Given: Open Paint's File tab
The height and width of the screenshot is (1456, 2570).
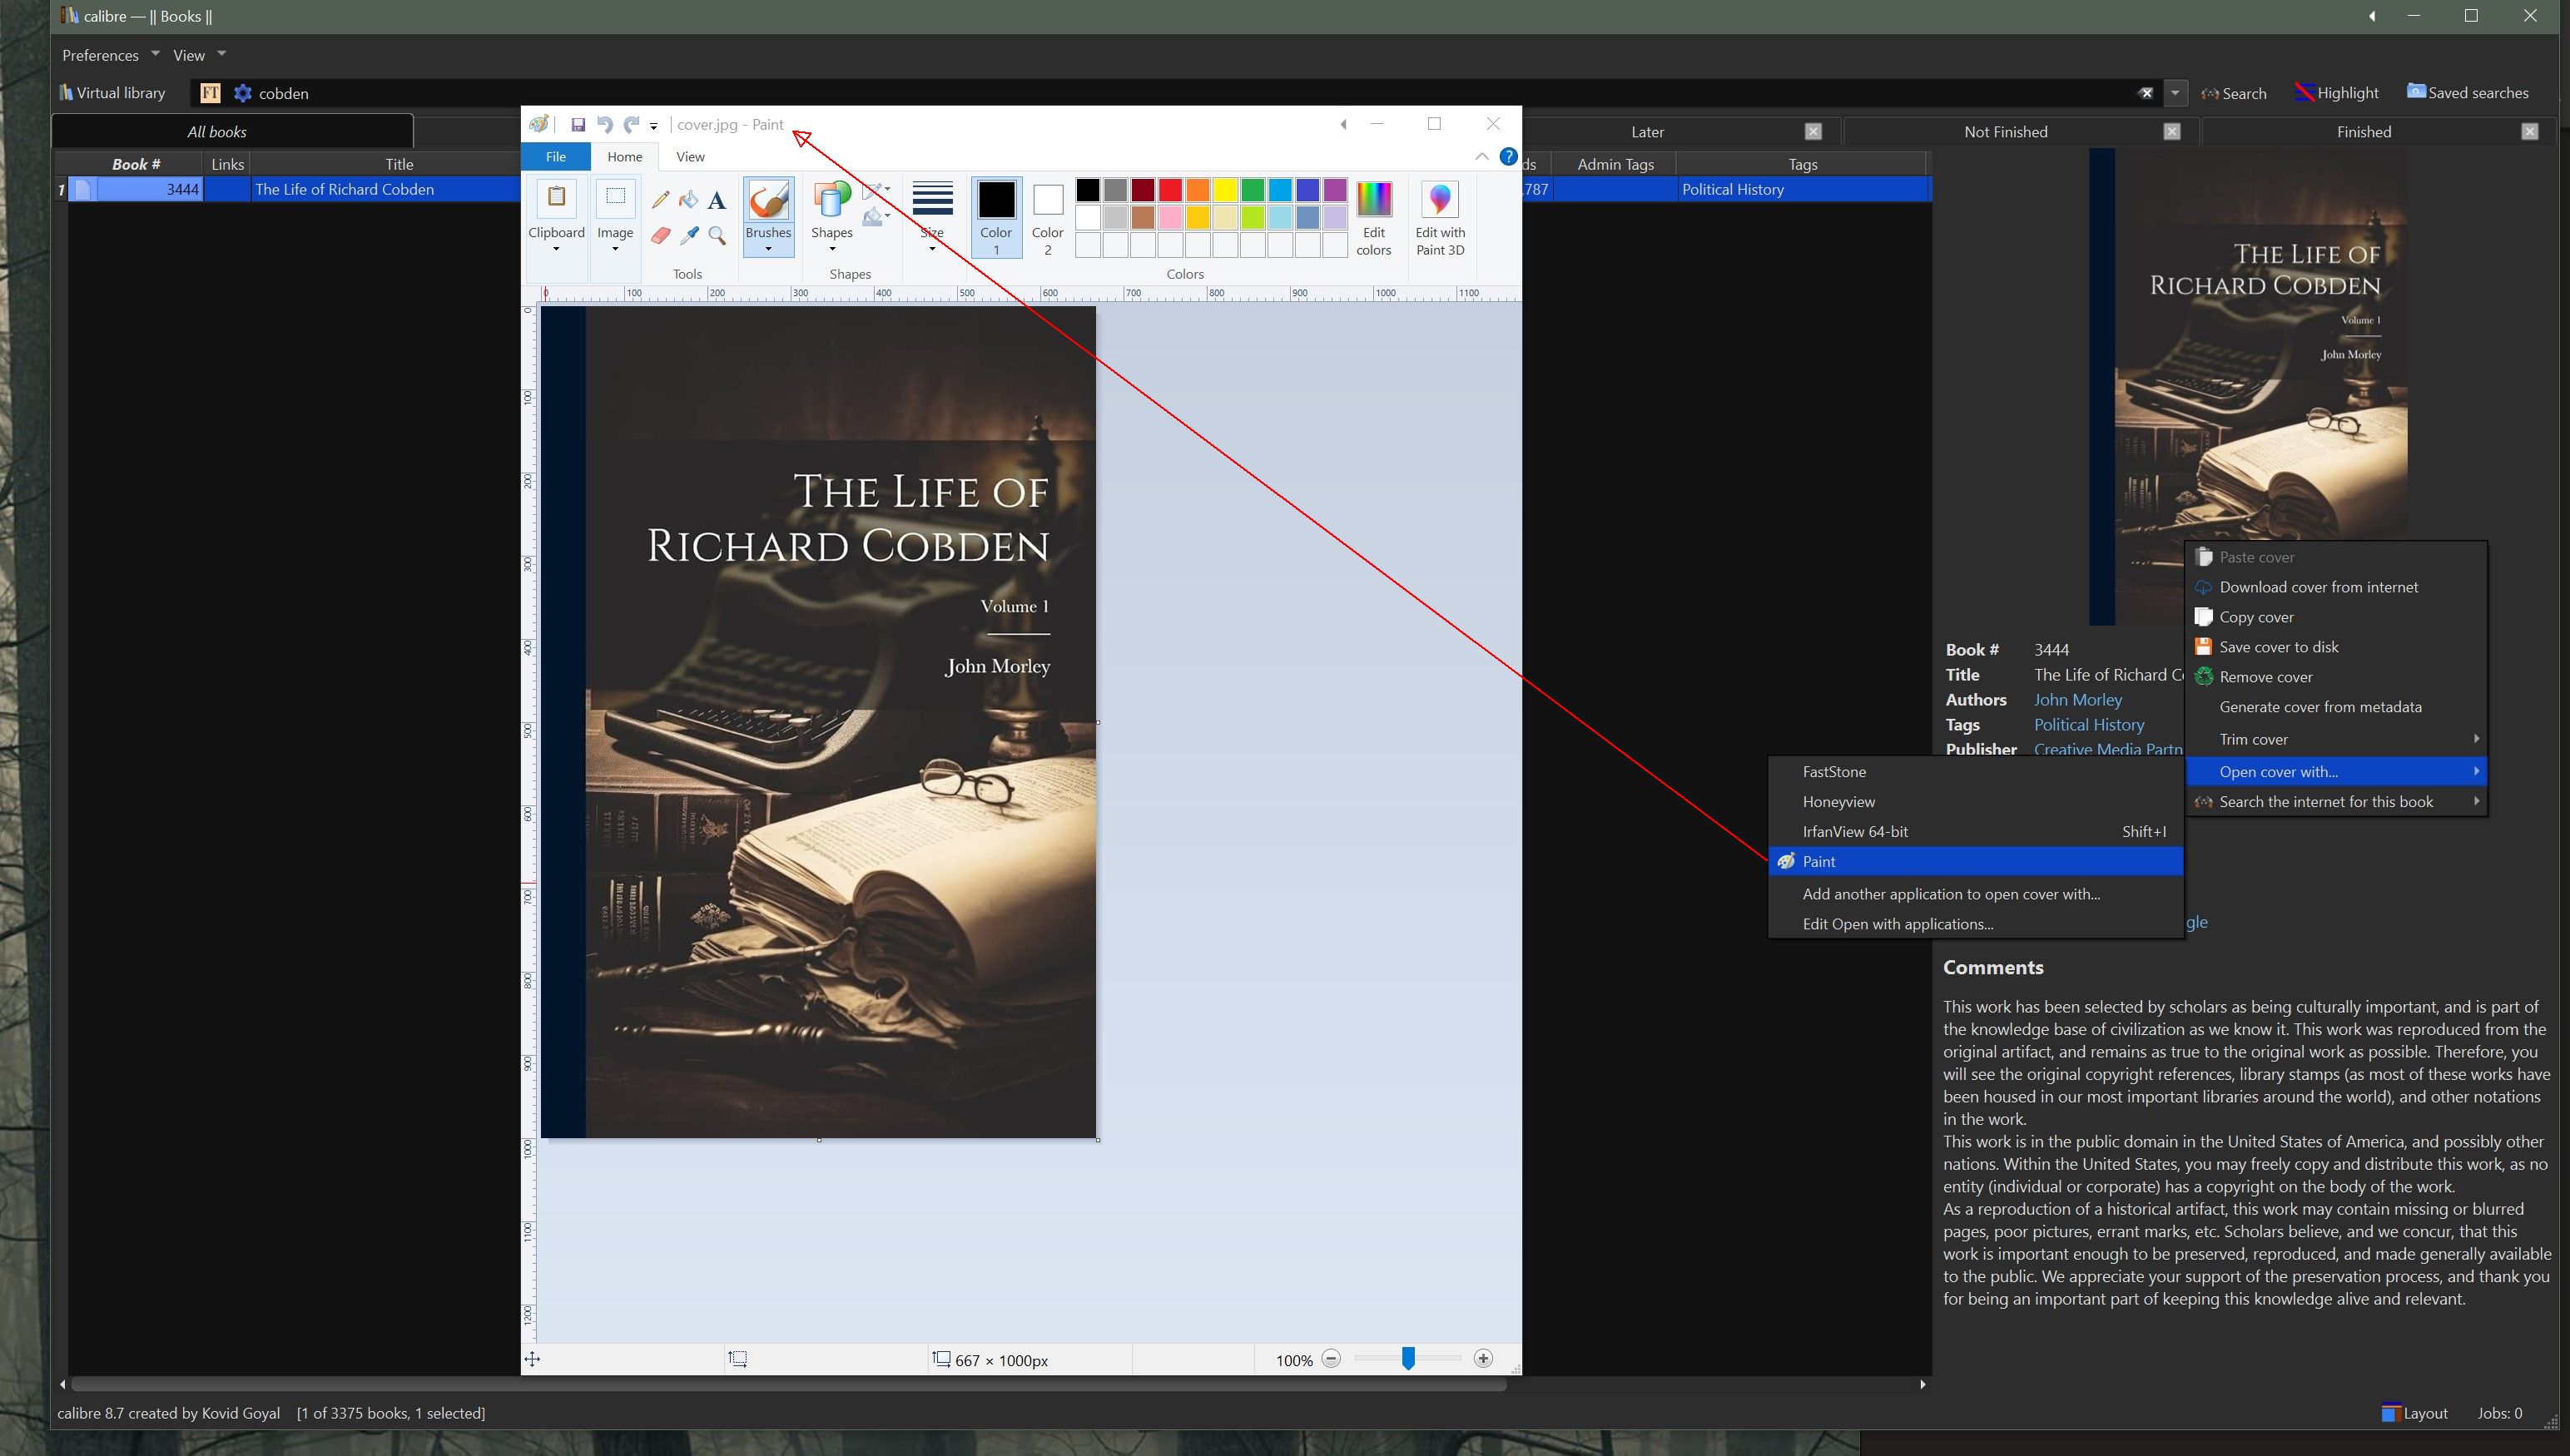Looking at the screenshot, I should coord(555,157).
